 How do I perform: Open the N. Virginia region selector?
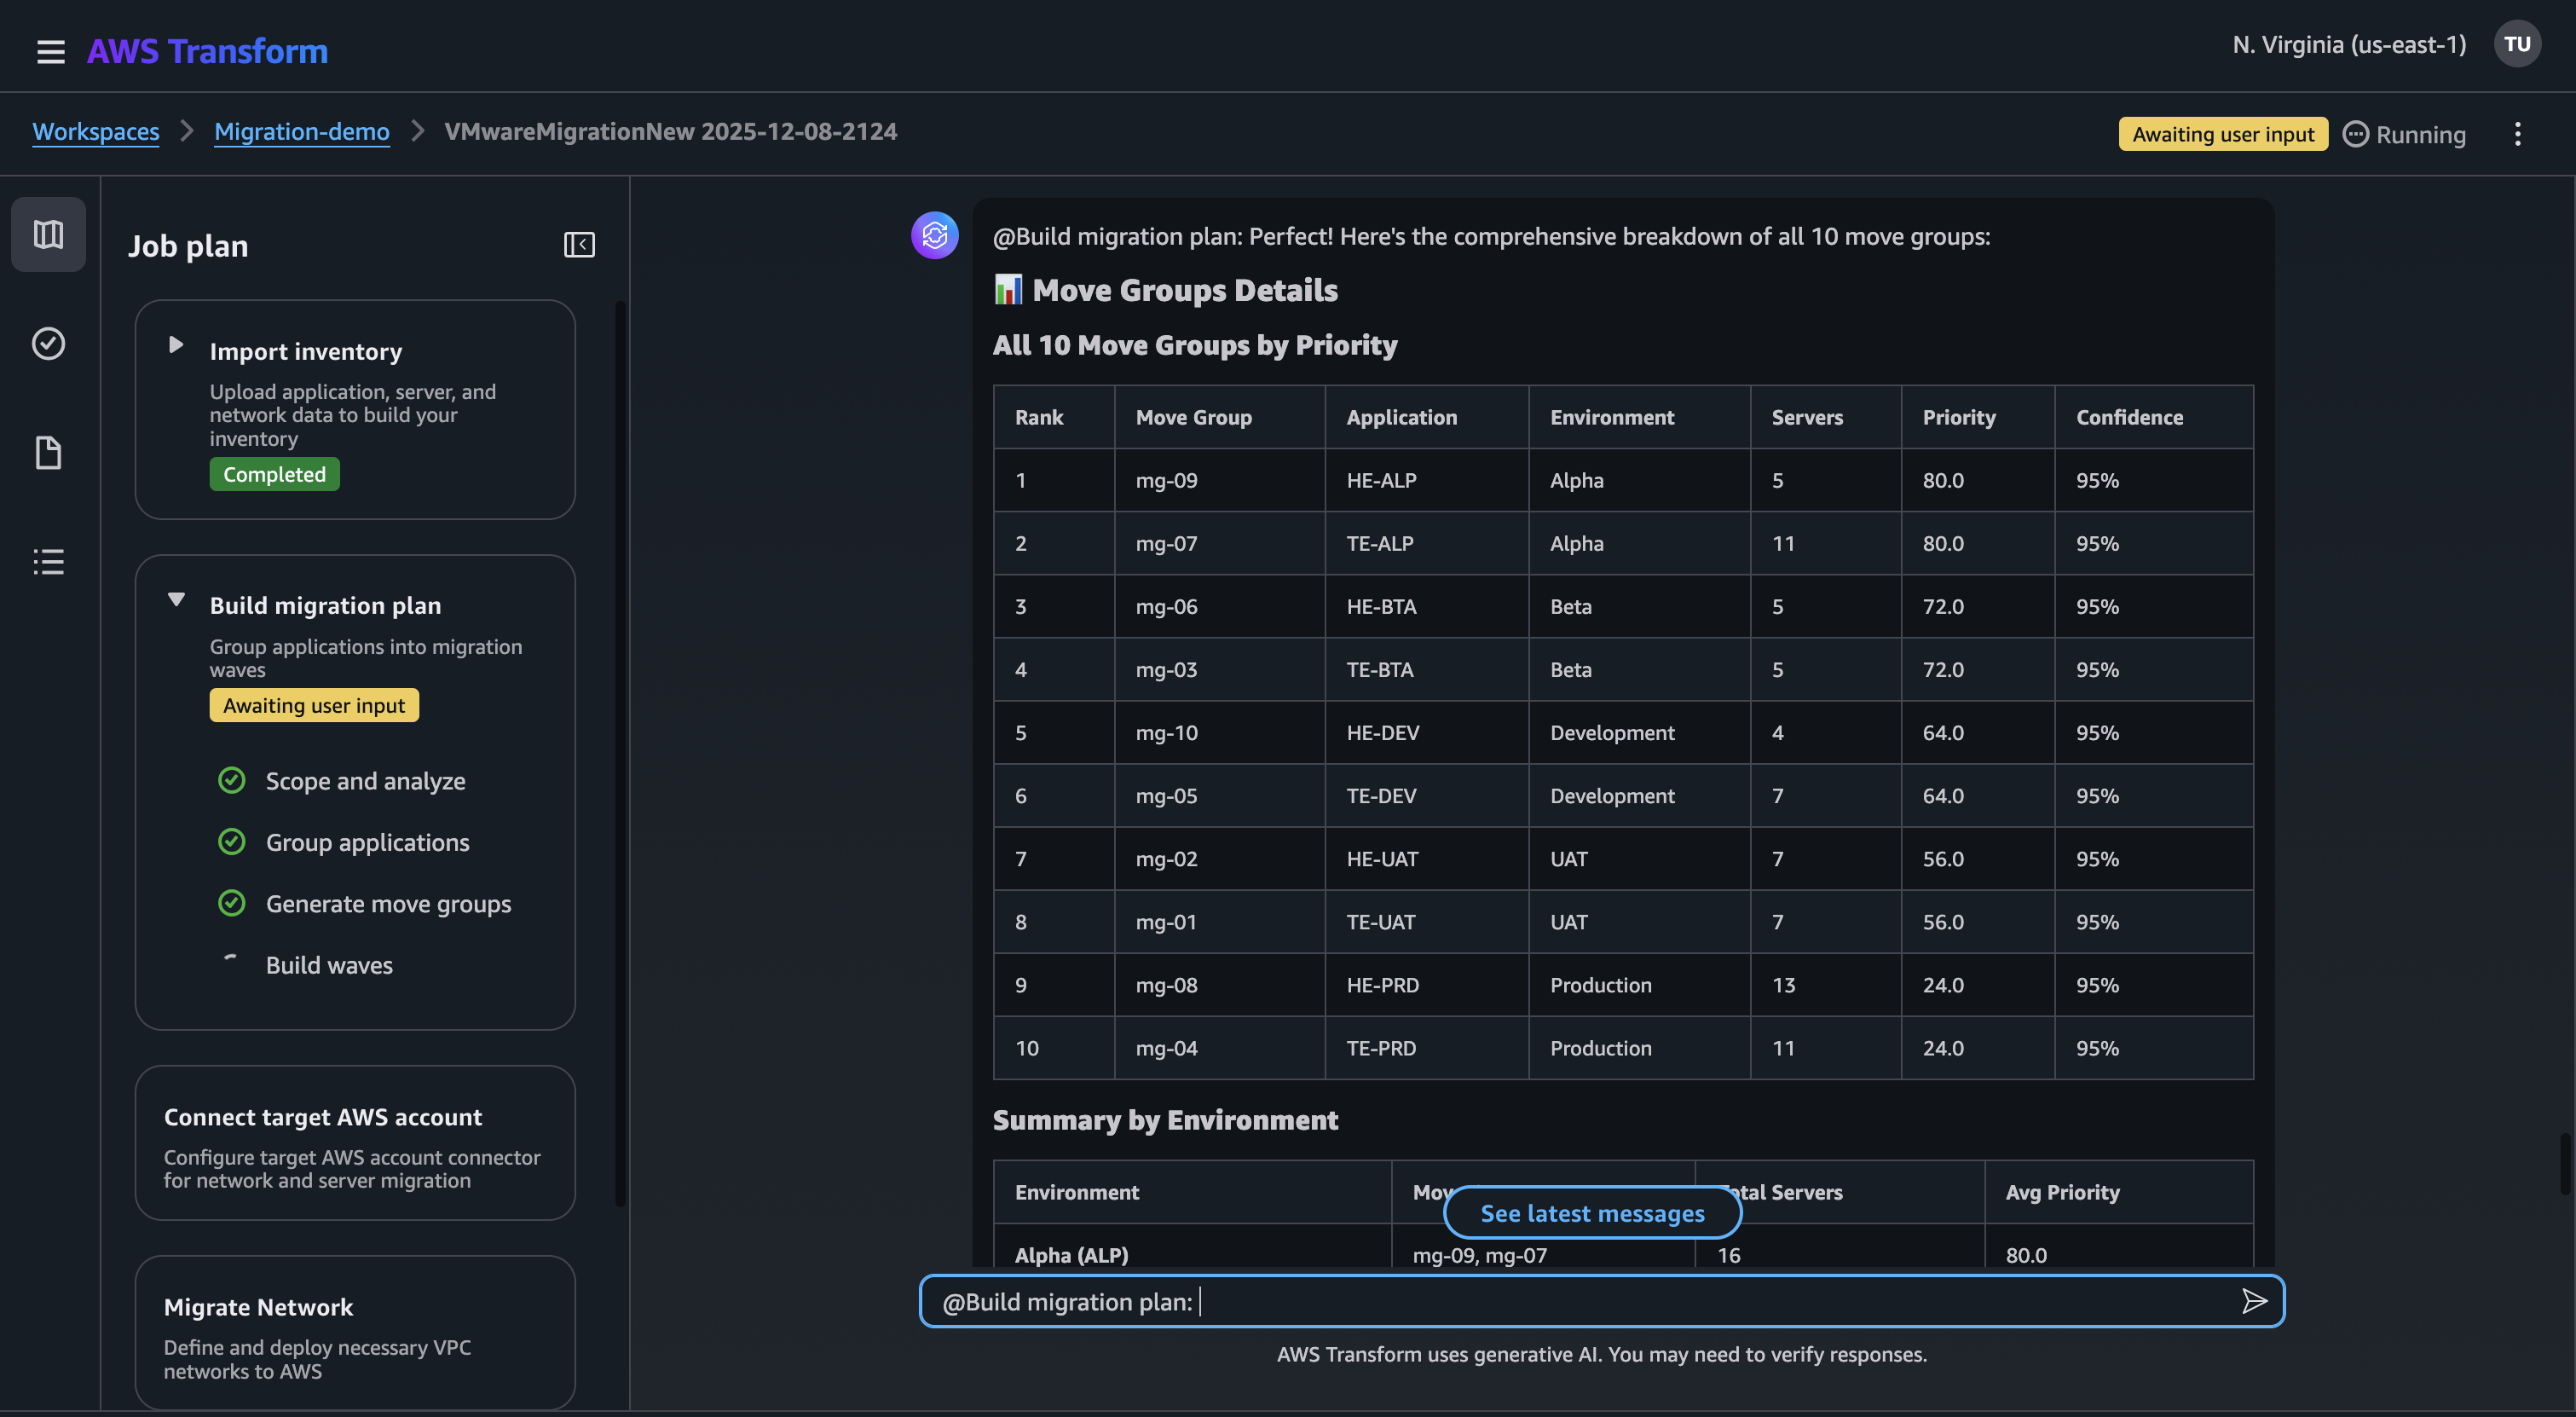2348,44
